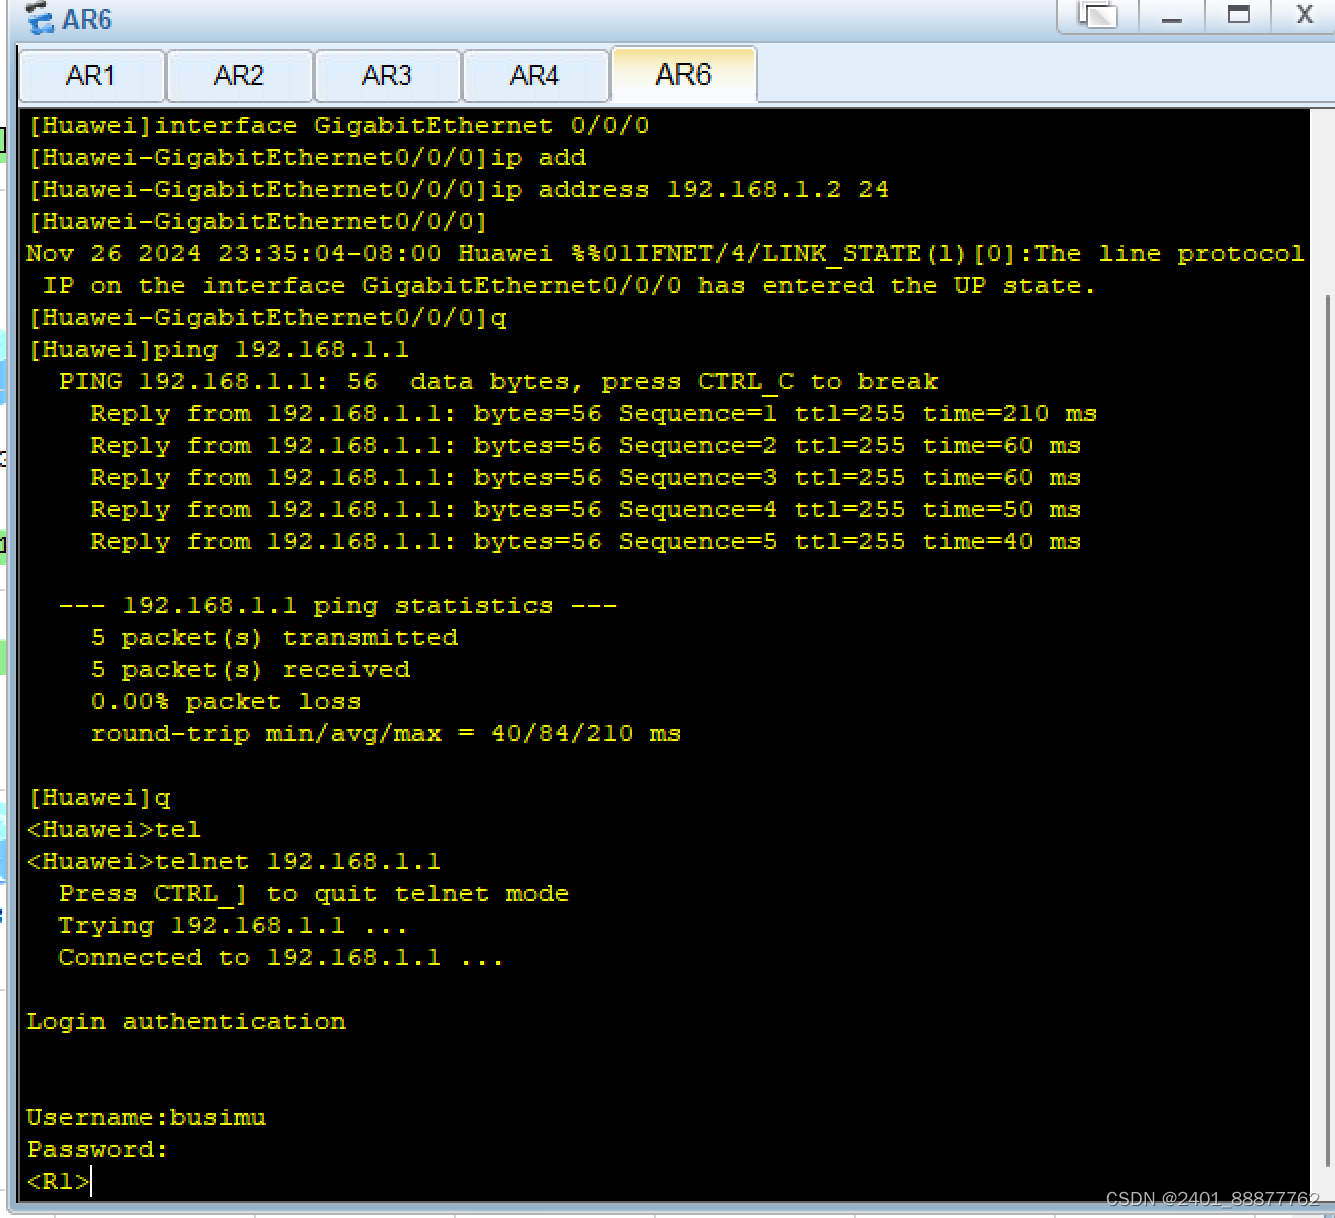Viewport: 1335px width, 1218px height.
Task: Click the <R1> prompt line
Action: pos(59,1182)
